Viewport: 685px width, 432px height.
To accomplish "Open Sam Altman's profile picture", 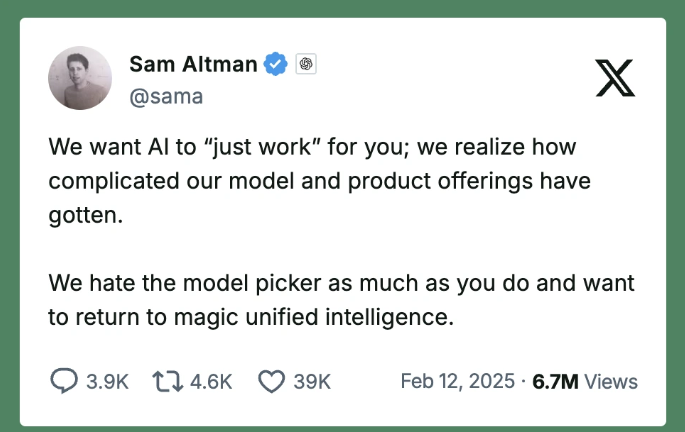I will [80, 78].
